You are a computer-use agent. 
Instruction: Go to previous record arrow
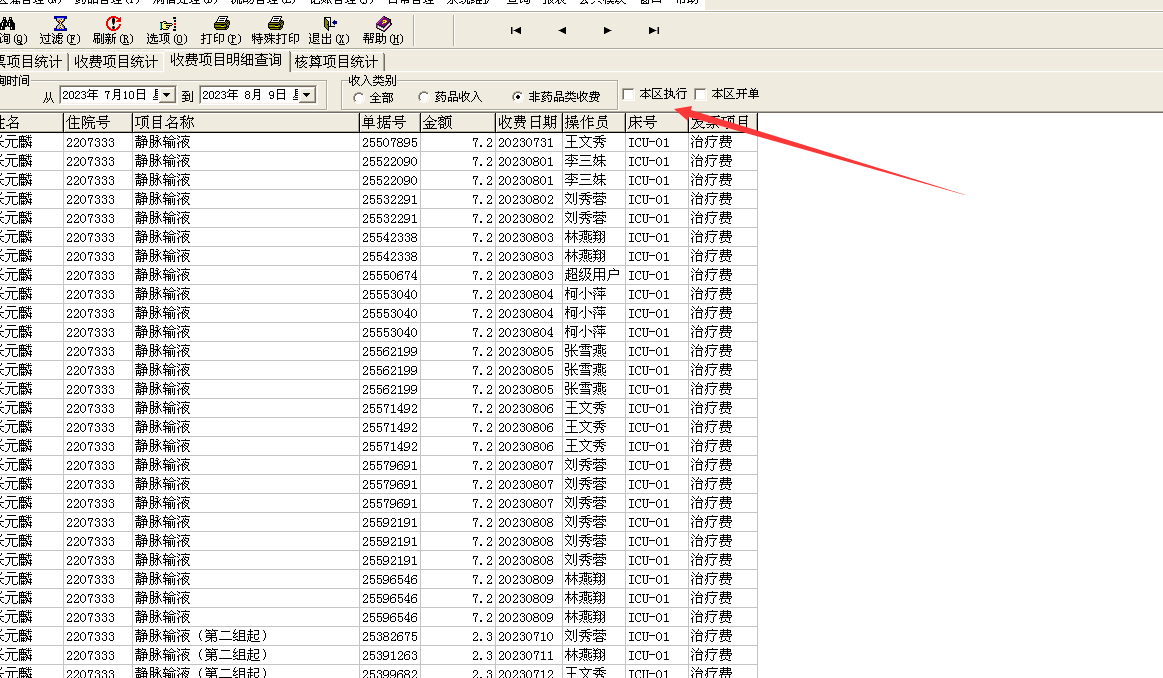tap(561, 30)
